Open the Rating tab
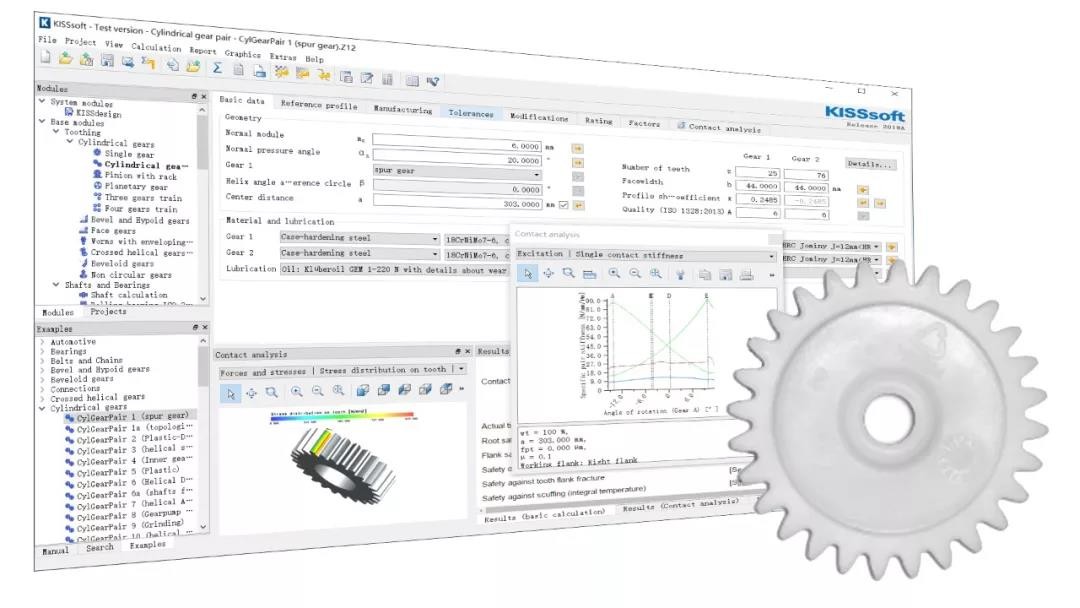This screenshot has height=608, width=1080. [598, 120]
